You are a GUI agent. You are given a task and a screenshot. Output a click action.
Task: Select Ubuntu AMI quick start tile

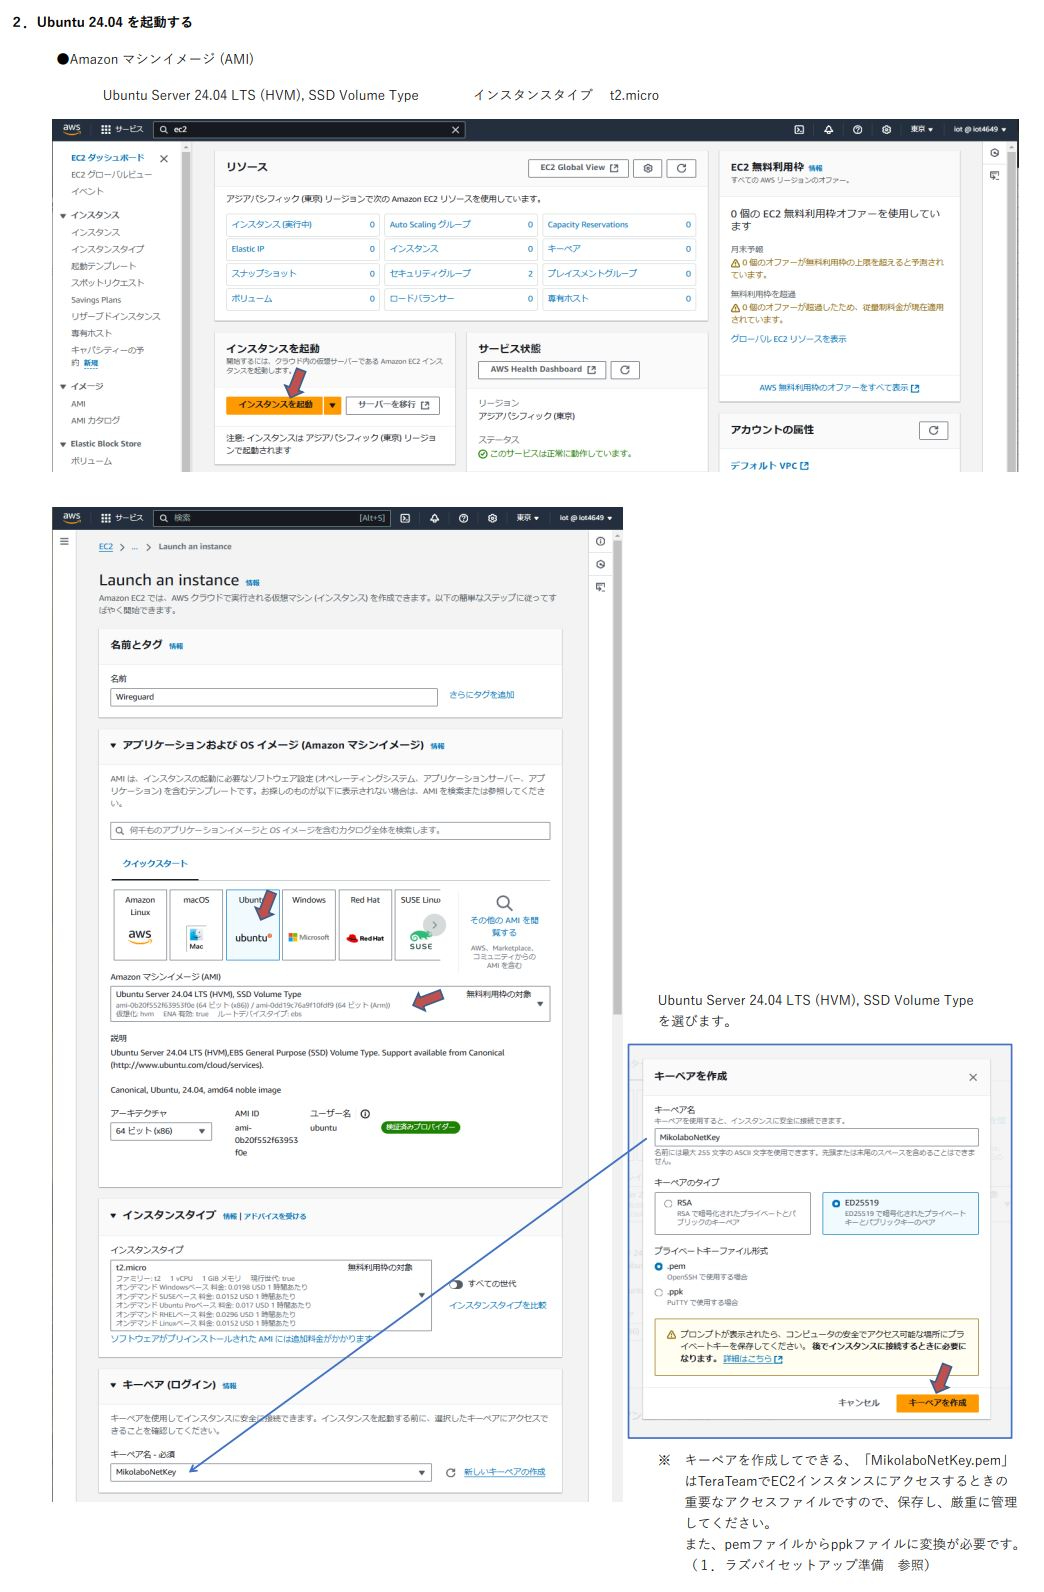[253, 925]
